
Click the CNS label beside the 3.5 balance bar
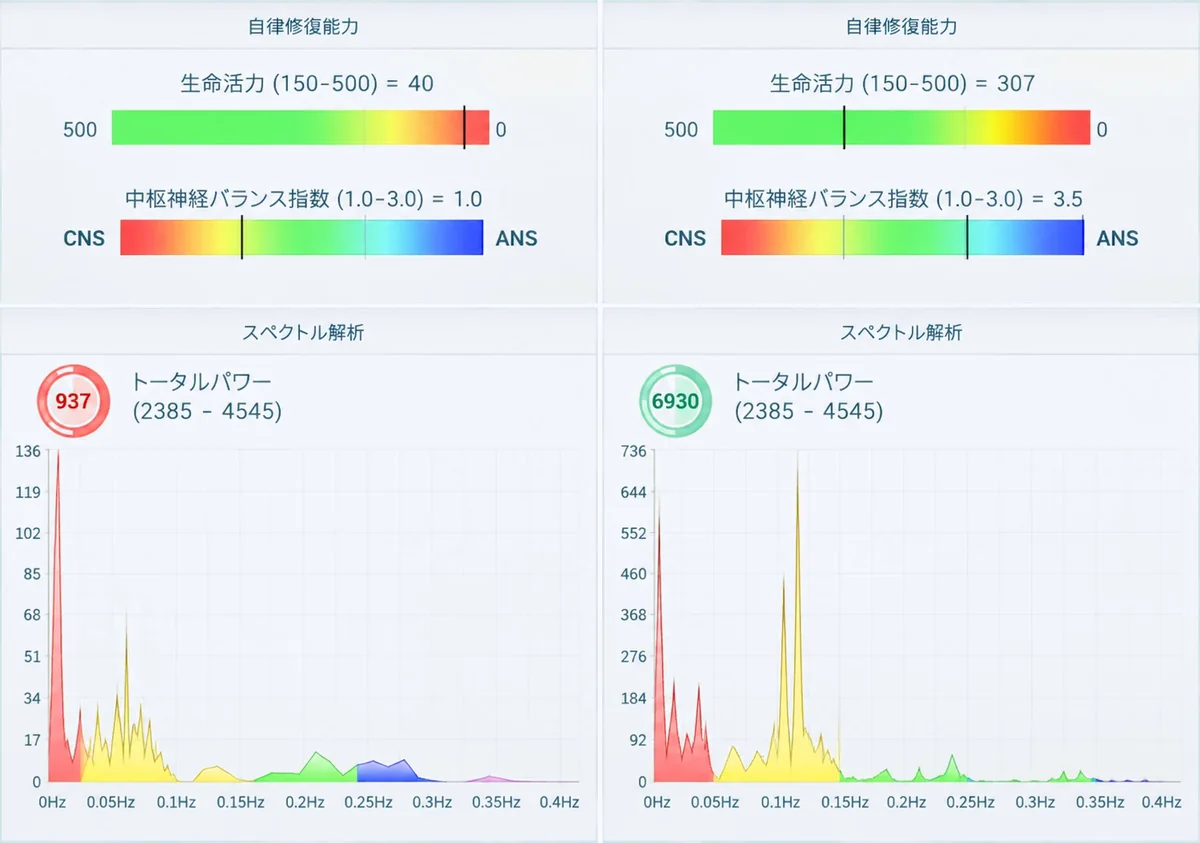pyautogui.click(x=685, y=239)
